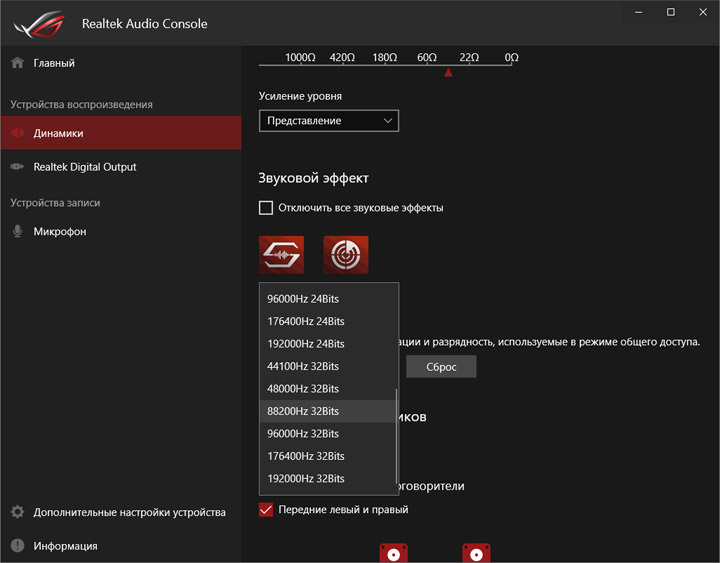Choose 192000Hz 24Bits format

pyautogui.click(x=328, y=344)
